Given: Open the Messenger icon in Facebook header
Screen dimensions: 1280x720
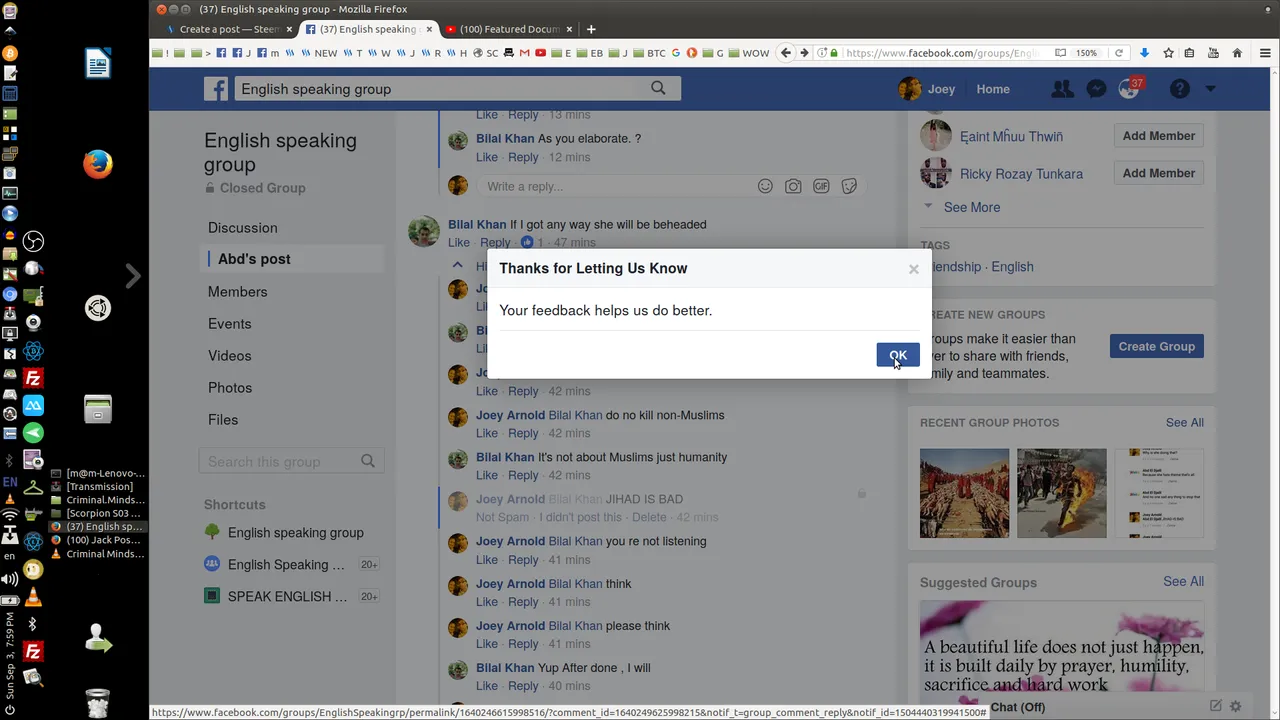Looking at the screenshot, I should (x=1096, y=89).
